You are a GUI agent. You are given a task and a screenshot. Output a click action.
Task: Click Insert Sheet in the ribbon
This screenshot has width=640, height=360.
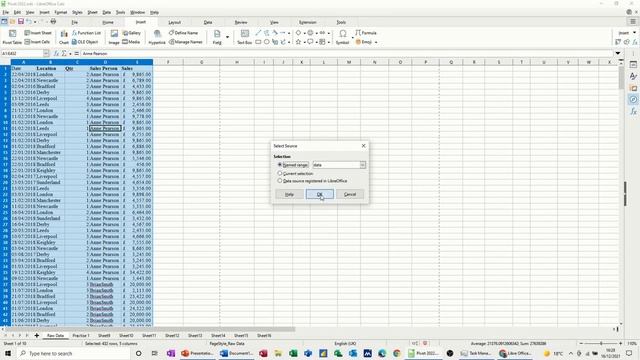(38, 33)
